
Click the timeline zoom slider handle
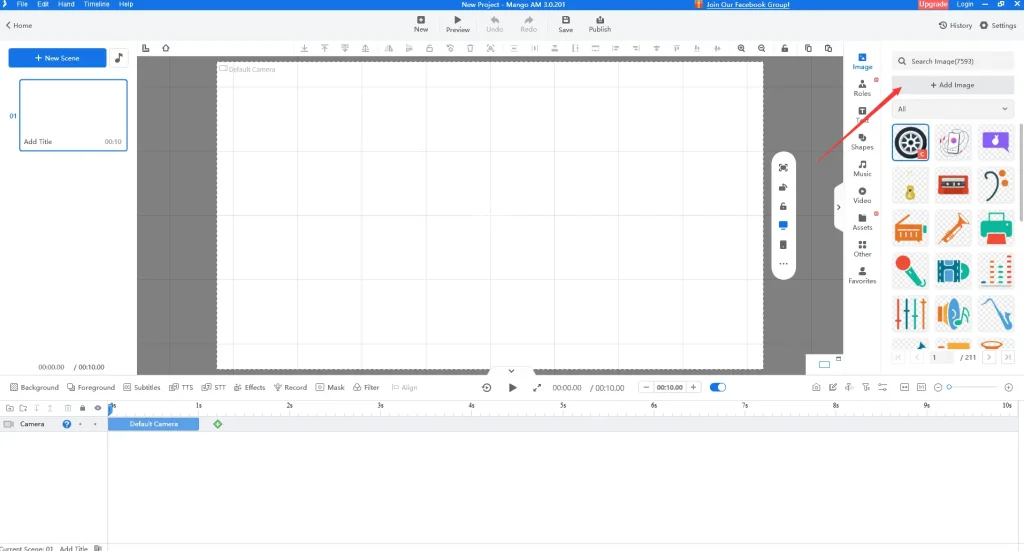[x=949, y=387]
